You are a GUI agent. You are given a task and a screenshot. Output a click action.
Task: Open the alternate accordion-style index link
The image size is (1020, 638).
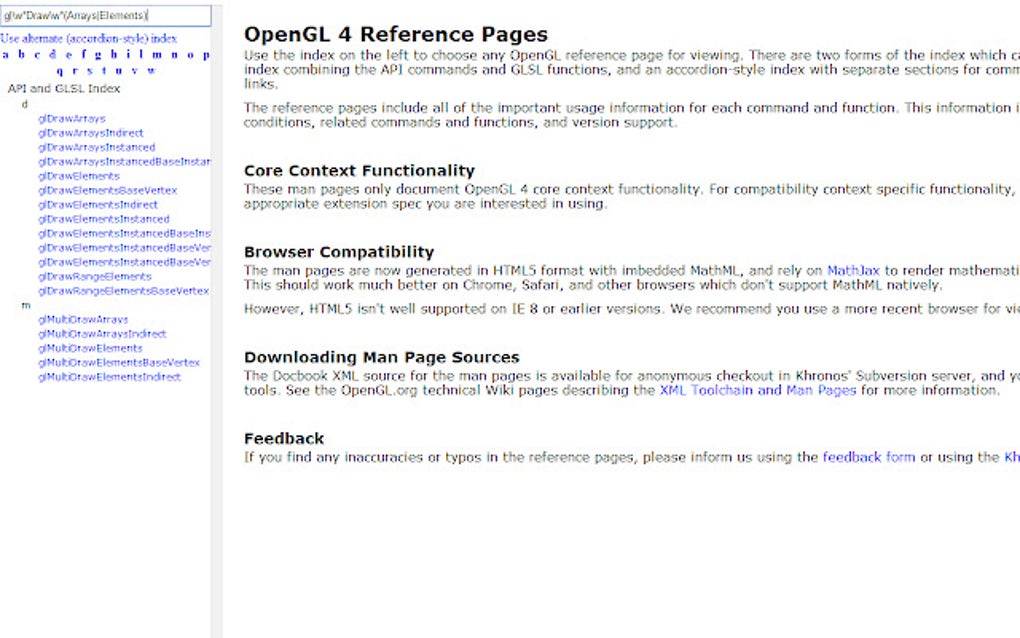click(x=88, y=38)
